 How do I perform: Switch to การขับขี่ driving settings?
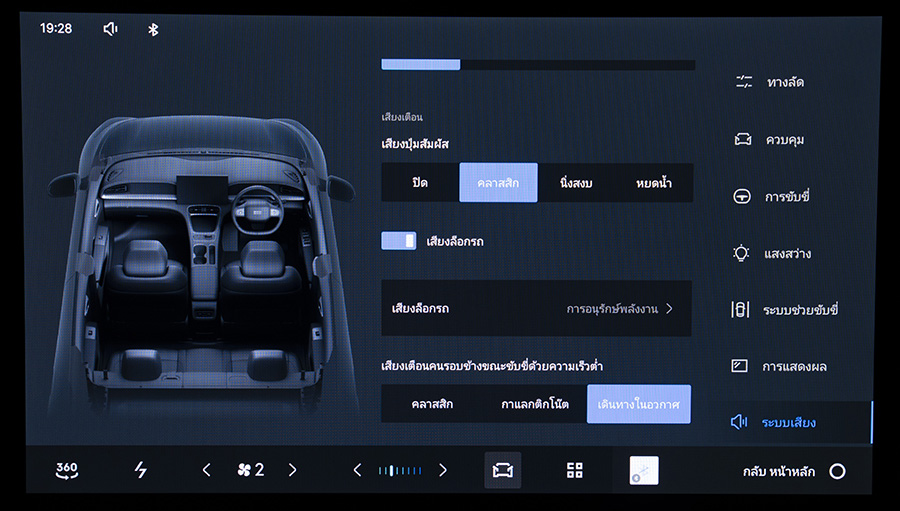point(785,196)
